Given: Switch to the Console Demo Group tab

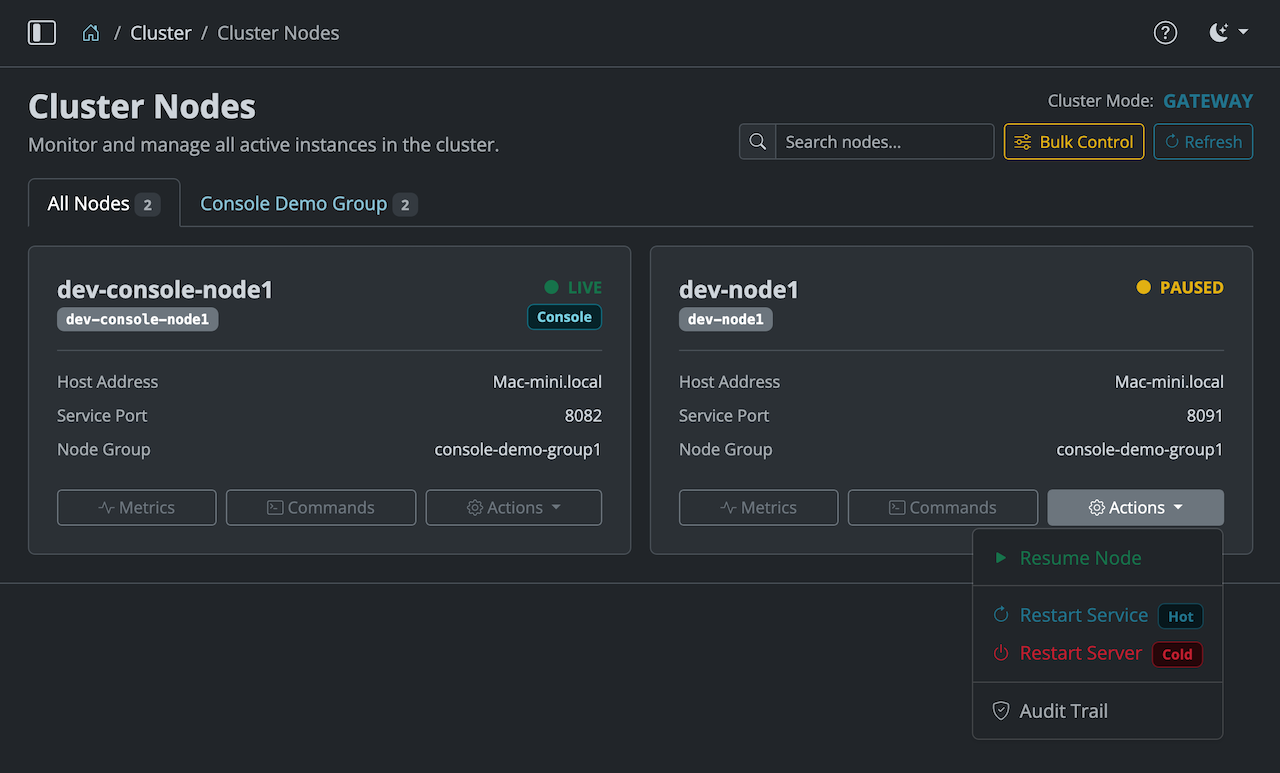Looking at the screenshot, I should coord(308,203).
